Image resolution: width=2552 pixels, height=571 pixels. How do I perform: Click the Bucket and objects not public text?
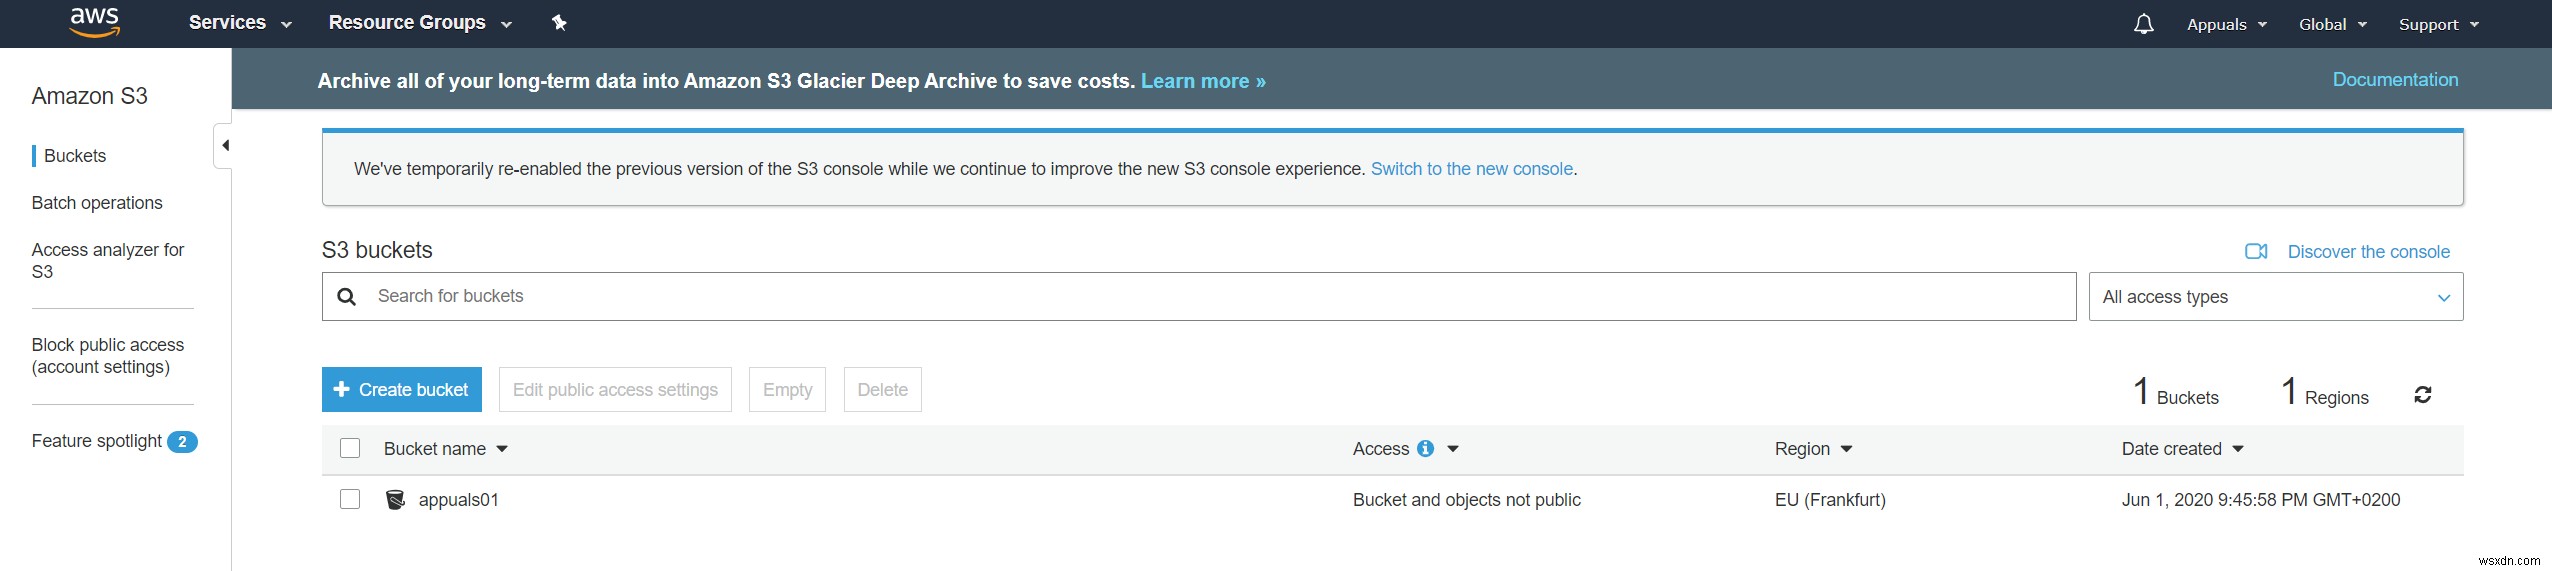tap(1467, 500)
